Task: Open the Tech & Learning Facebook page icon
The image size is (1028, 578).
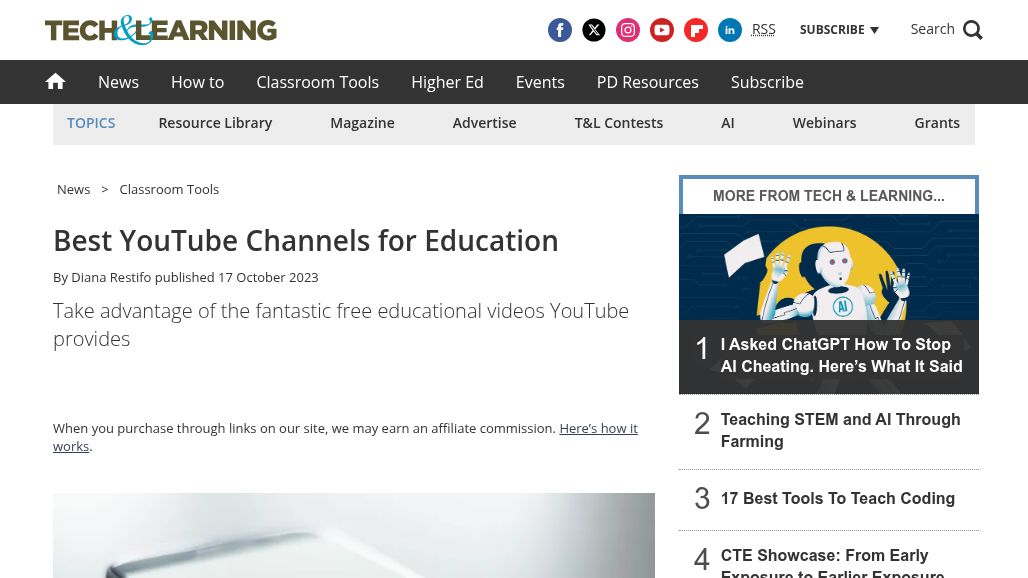Action: point(559,30)
